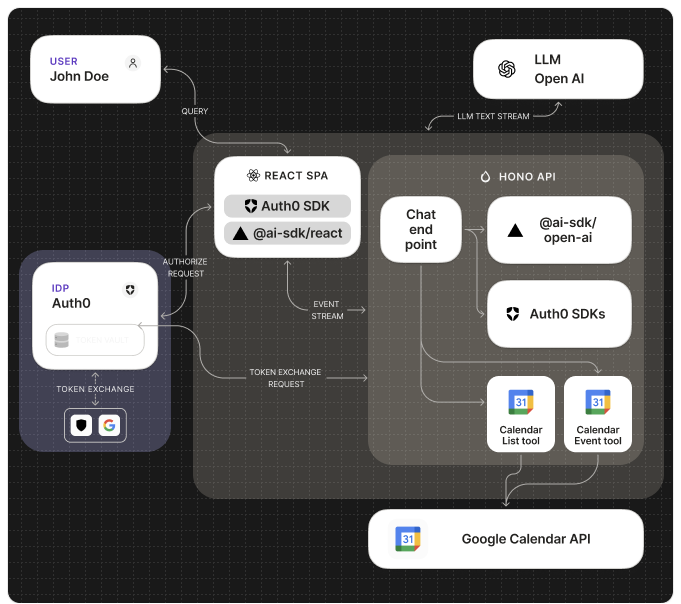Image resolution: width=681 pixels, height=604 pixels.
Task: Click the Google Calendar API text
Action: [x=526, y=539]
